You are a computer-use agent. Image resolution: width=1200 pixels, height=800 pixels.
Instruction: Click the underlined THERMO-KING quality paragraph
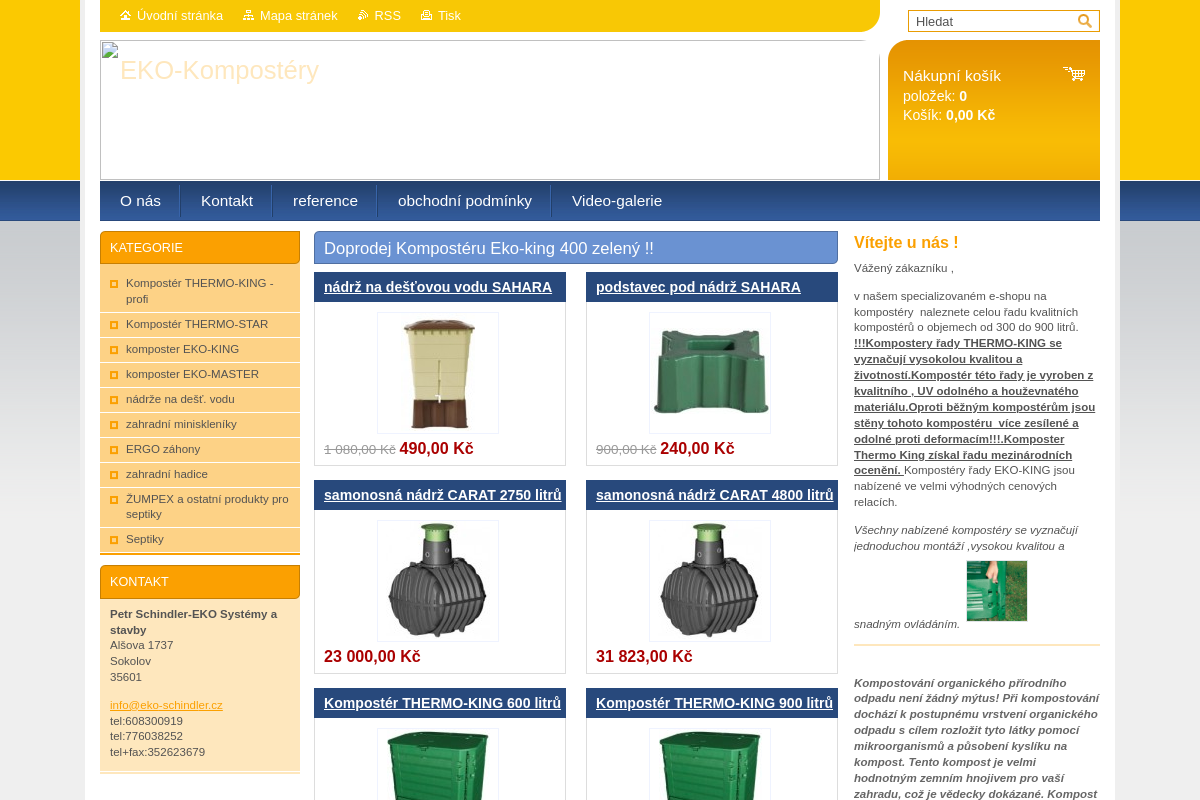974,407
